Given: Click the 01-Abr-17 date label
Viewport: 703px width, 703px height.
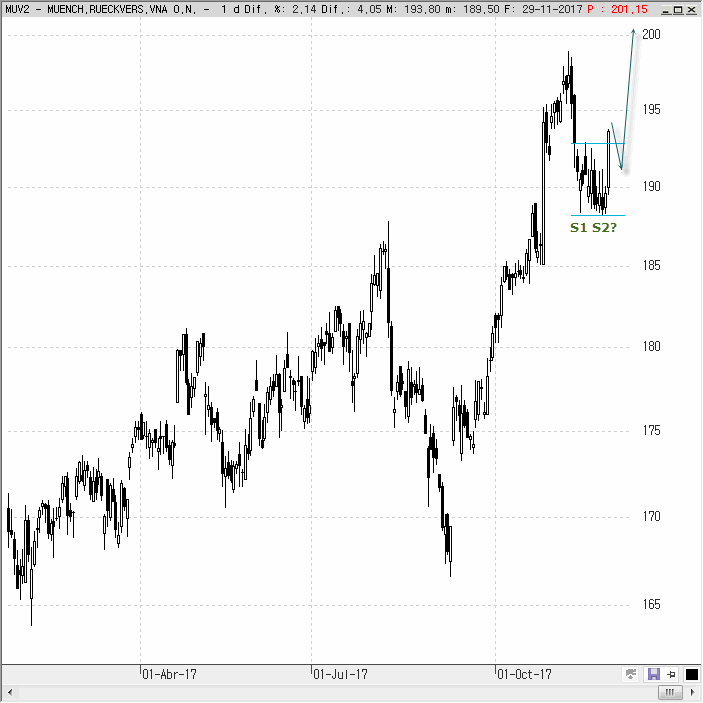Looking at the screenshot, I should [169, 674].
